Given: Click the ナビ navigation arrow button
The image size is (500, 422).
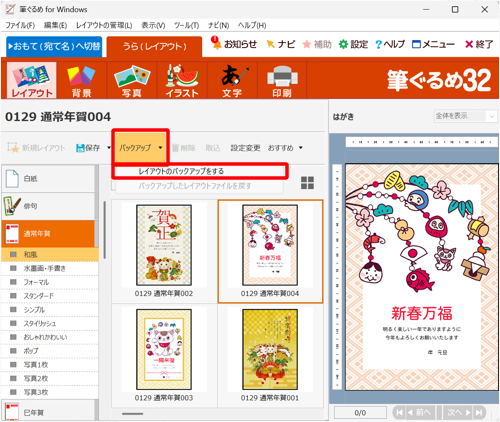Looking at the screenshot, I should 281,44.
